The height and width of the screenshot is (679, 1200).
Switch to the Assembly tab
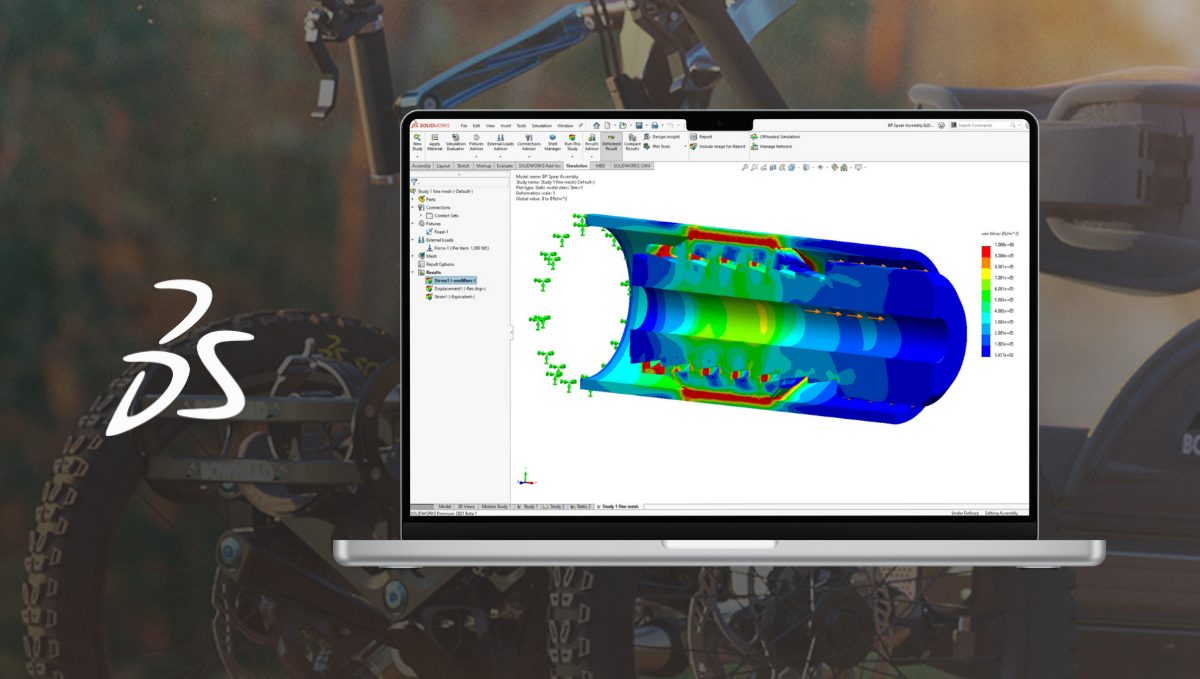[421, 166]
